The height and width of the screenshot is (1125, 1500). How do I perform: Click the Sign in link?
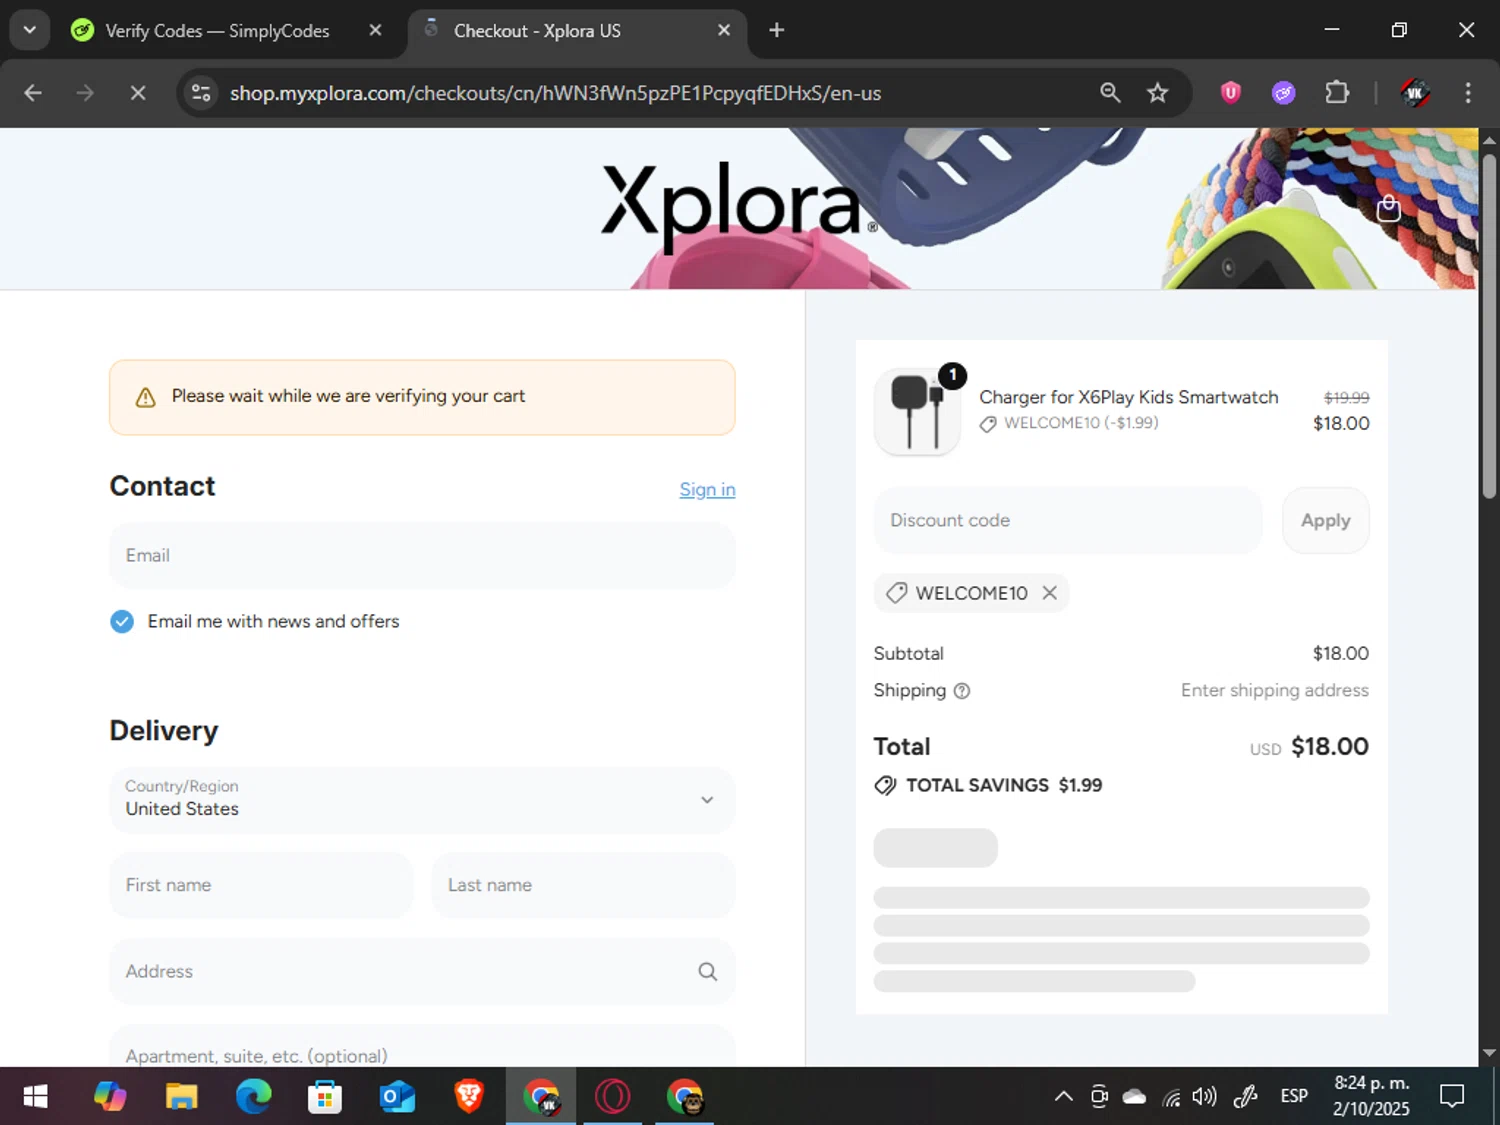click(707, 490)
